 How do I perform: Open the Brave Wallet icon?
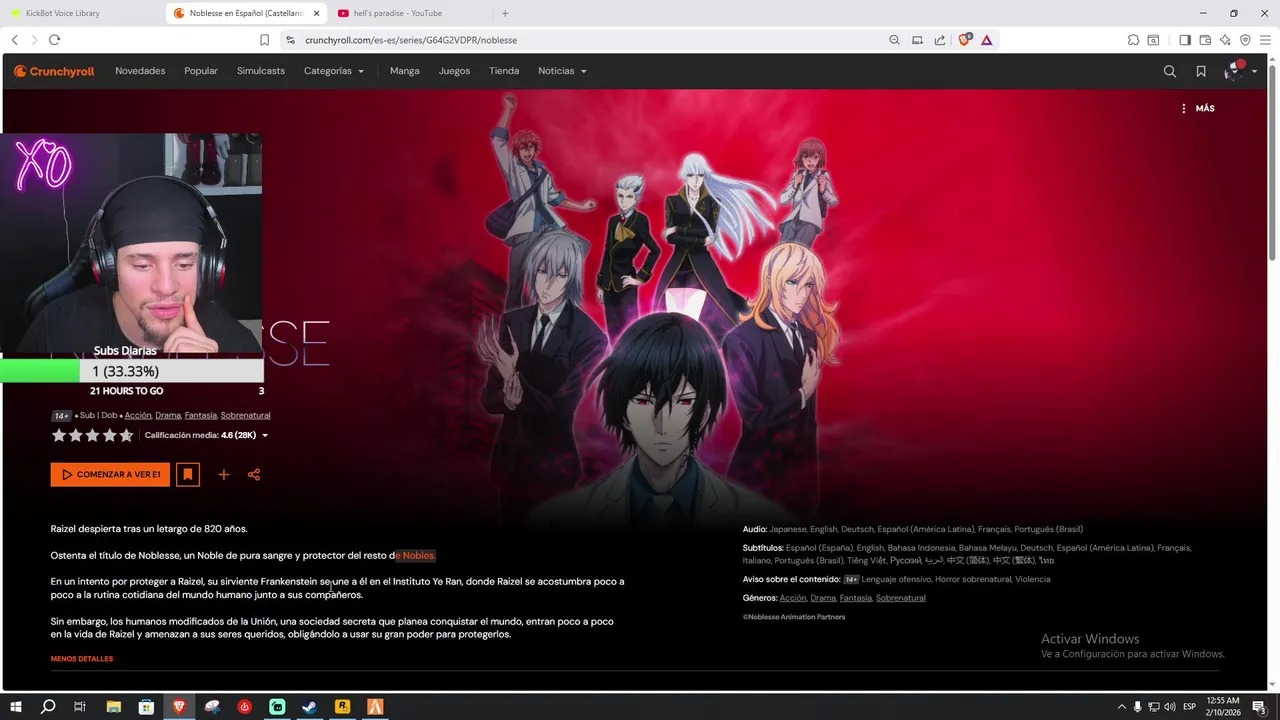pyautogui.click(x=1205, y=40)
